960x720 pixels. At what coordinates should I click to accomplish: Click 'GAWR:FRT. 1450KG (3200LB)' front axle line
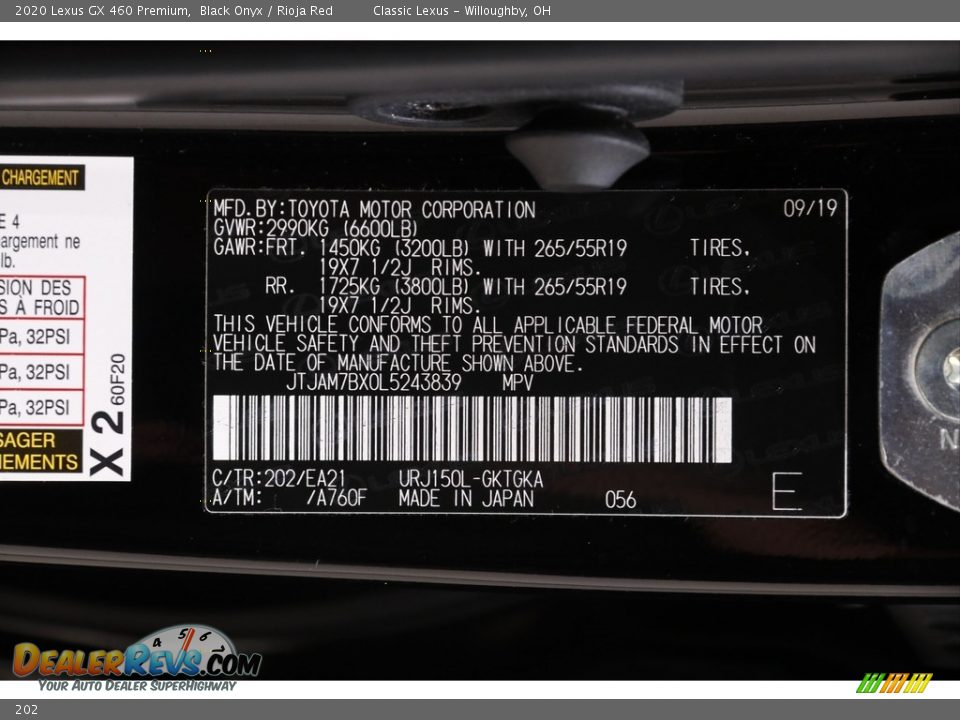[x=341, y=248]
